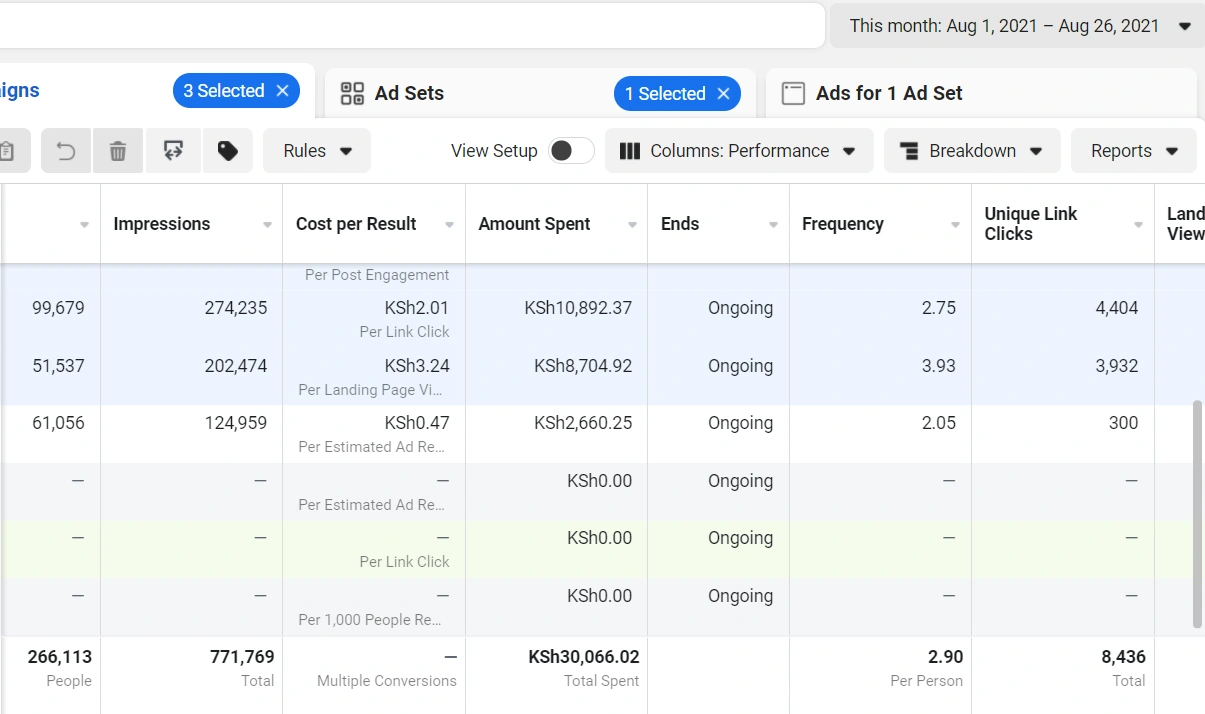This screenshot has width=1205, height=714.
Task: Click the 61,056 reach value
Action: (x=58, y=423)
